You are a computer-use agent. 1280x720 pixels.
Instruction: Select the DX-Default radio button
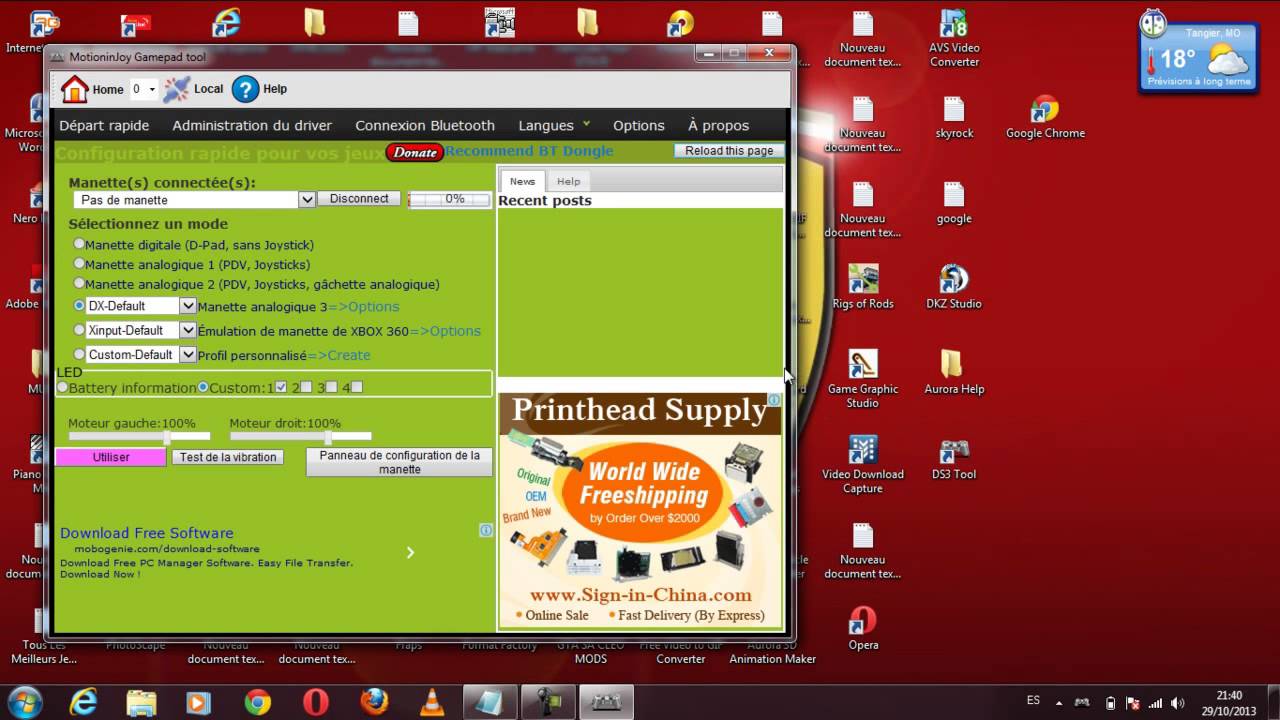point(79,305)
